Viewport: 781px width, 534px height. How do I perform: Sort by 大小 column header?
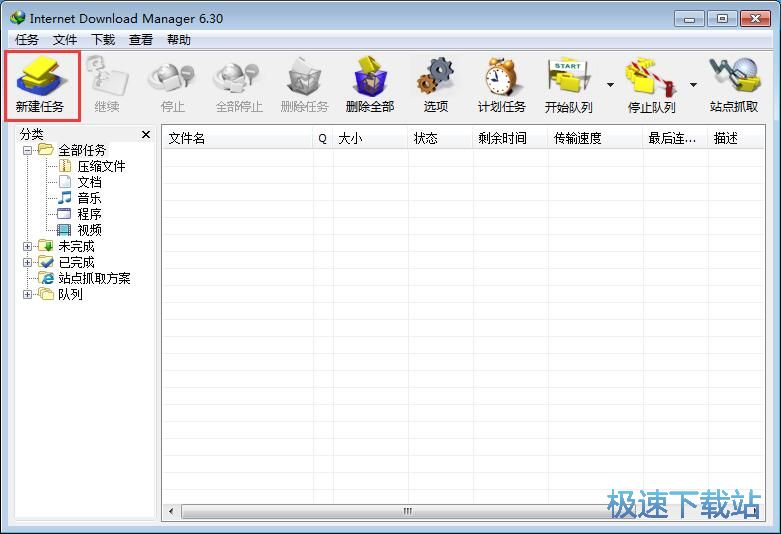pyautogui.click(x=371, y=138)
